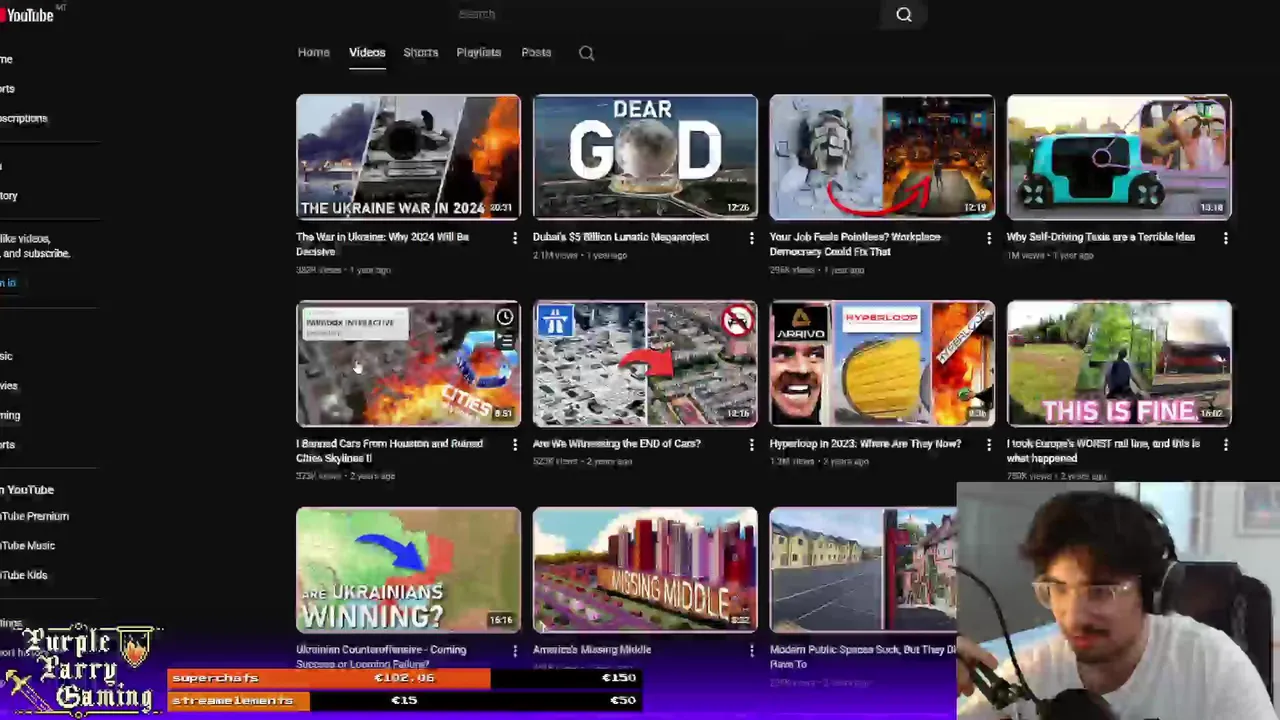1280x720 pixels.
Task: Click the search magnifier button at top
Action: (904, 14)
